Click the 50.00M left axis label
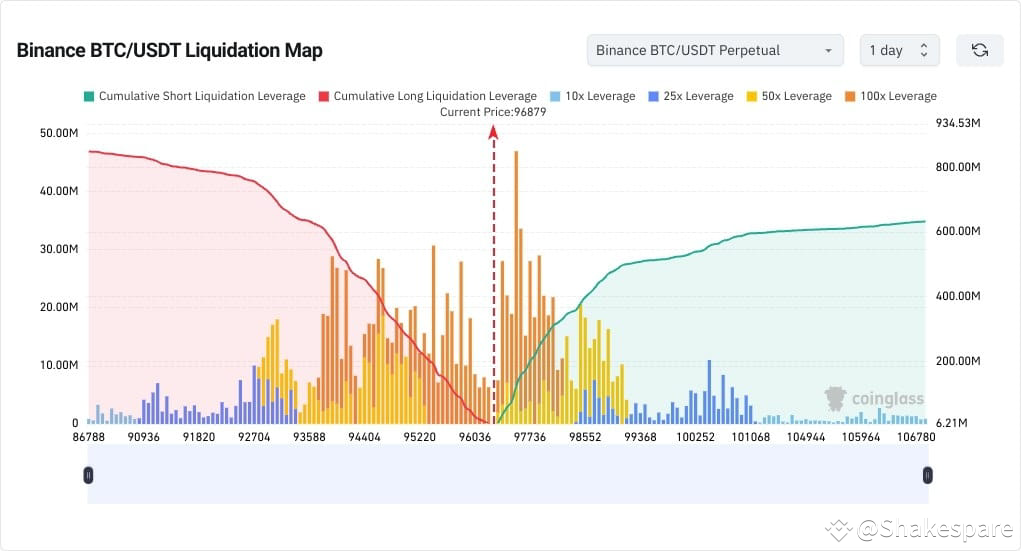1021x551 pixels. [x=59, y=133]
